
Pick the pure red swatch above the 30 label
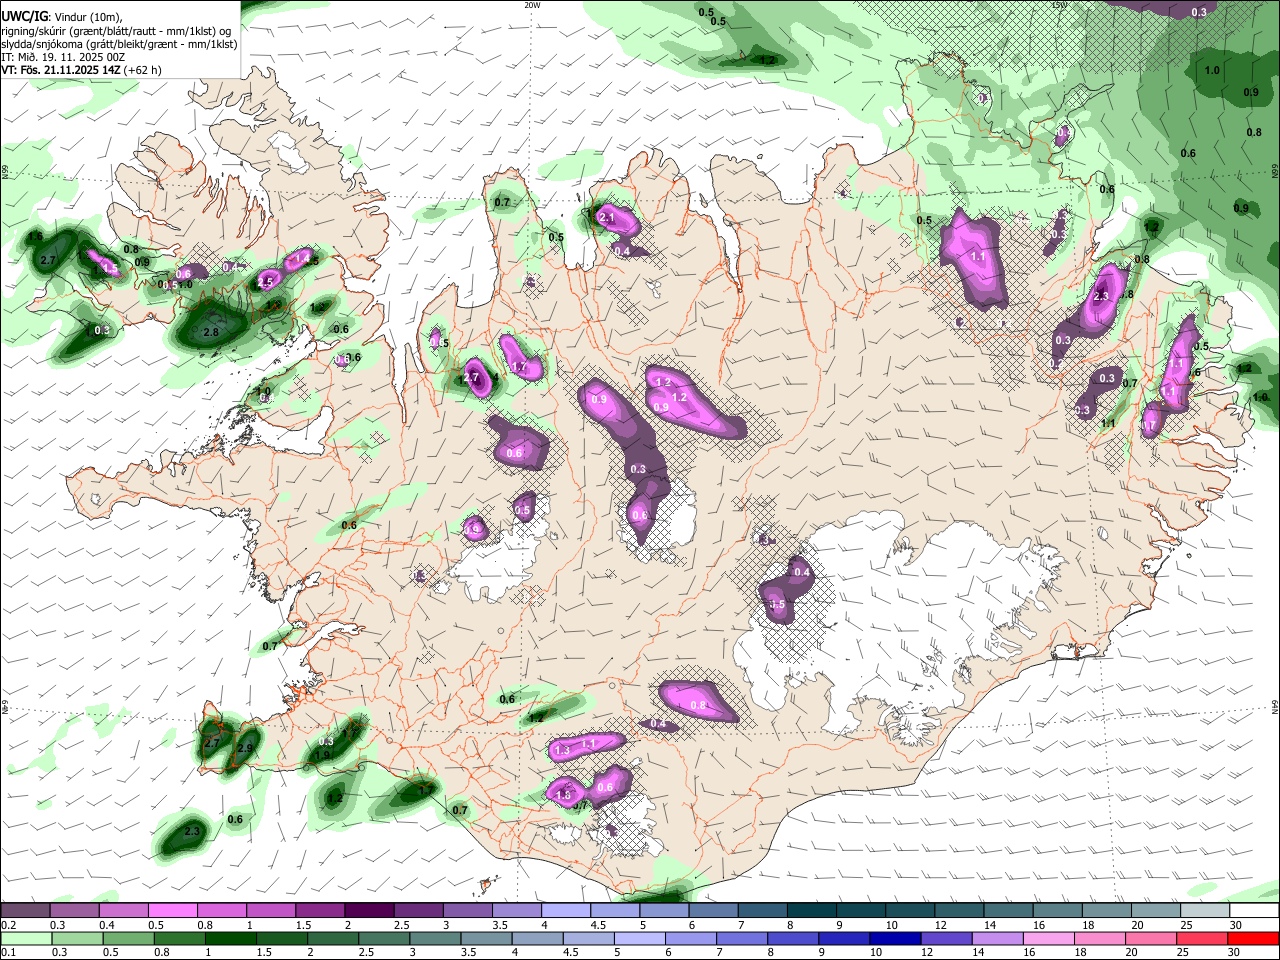1253,938
